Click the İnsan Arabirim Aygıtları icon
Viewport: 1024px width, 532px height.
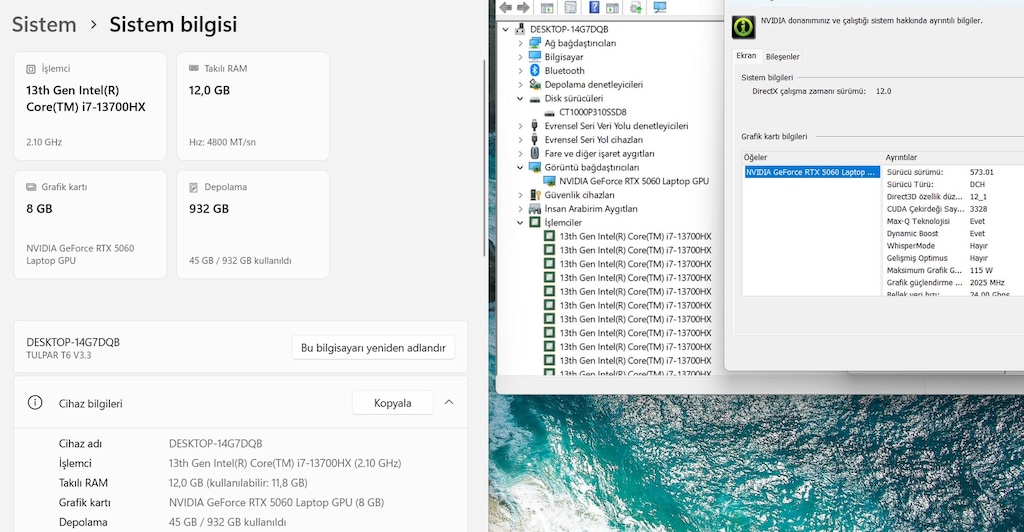535,209
